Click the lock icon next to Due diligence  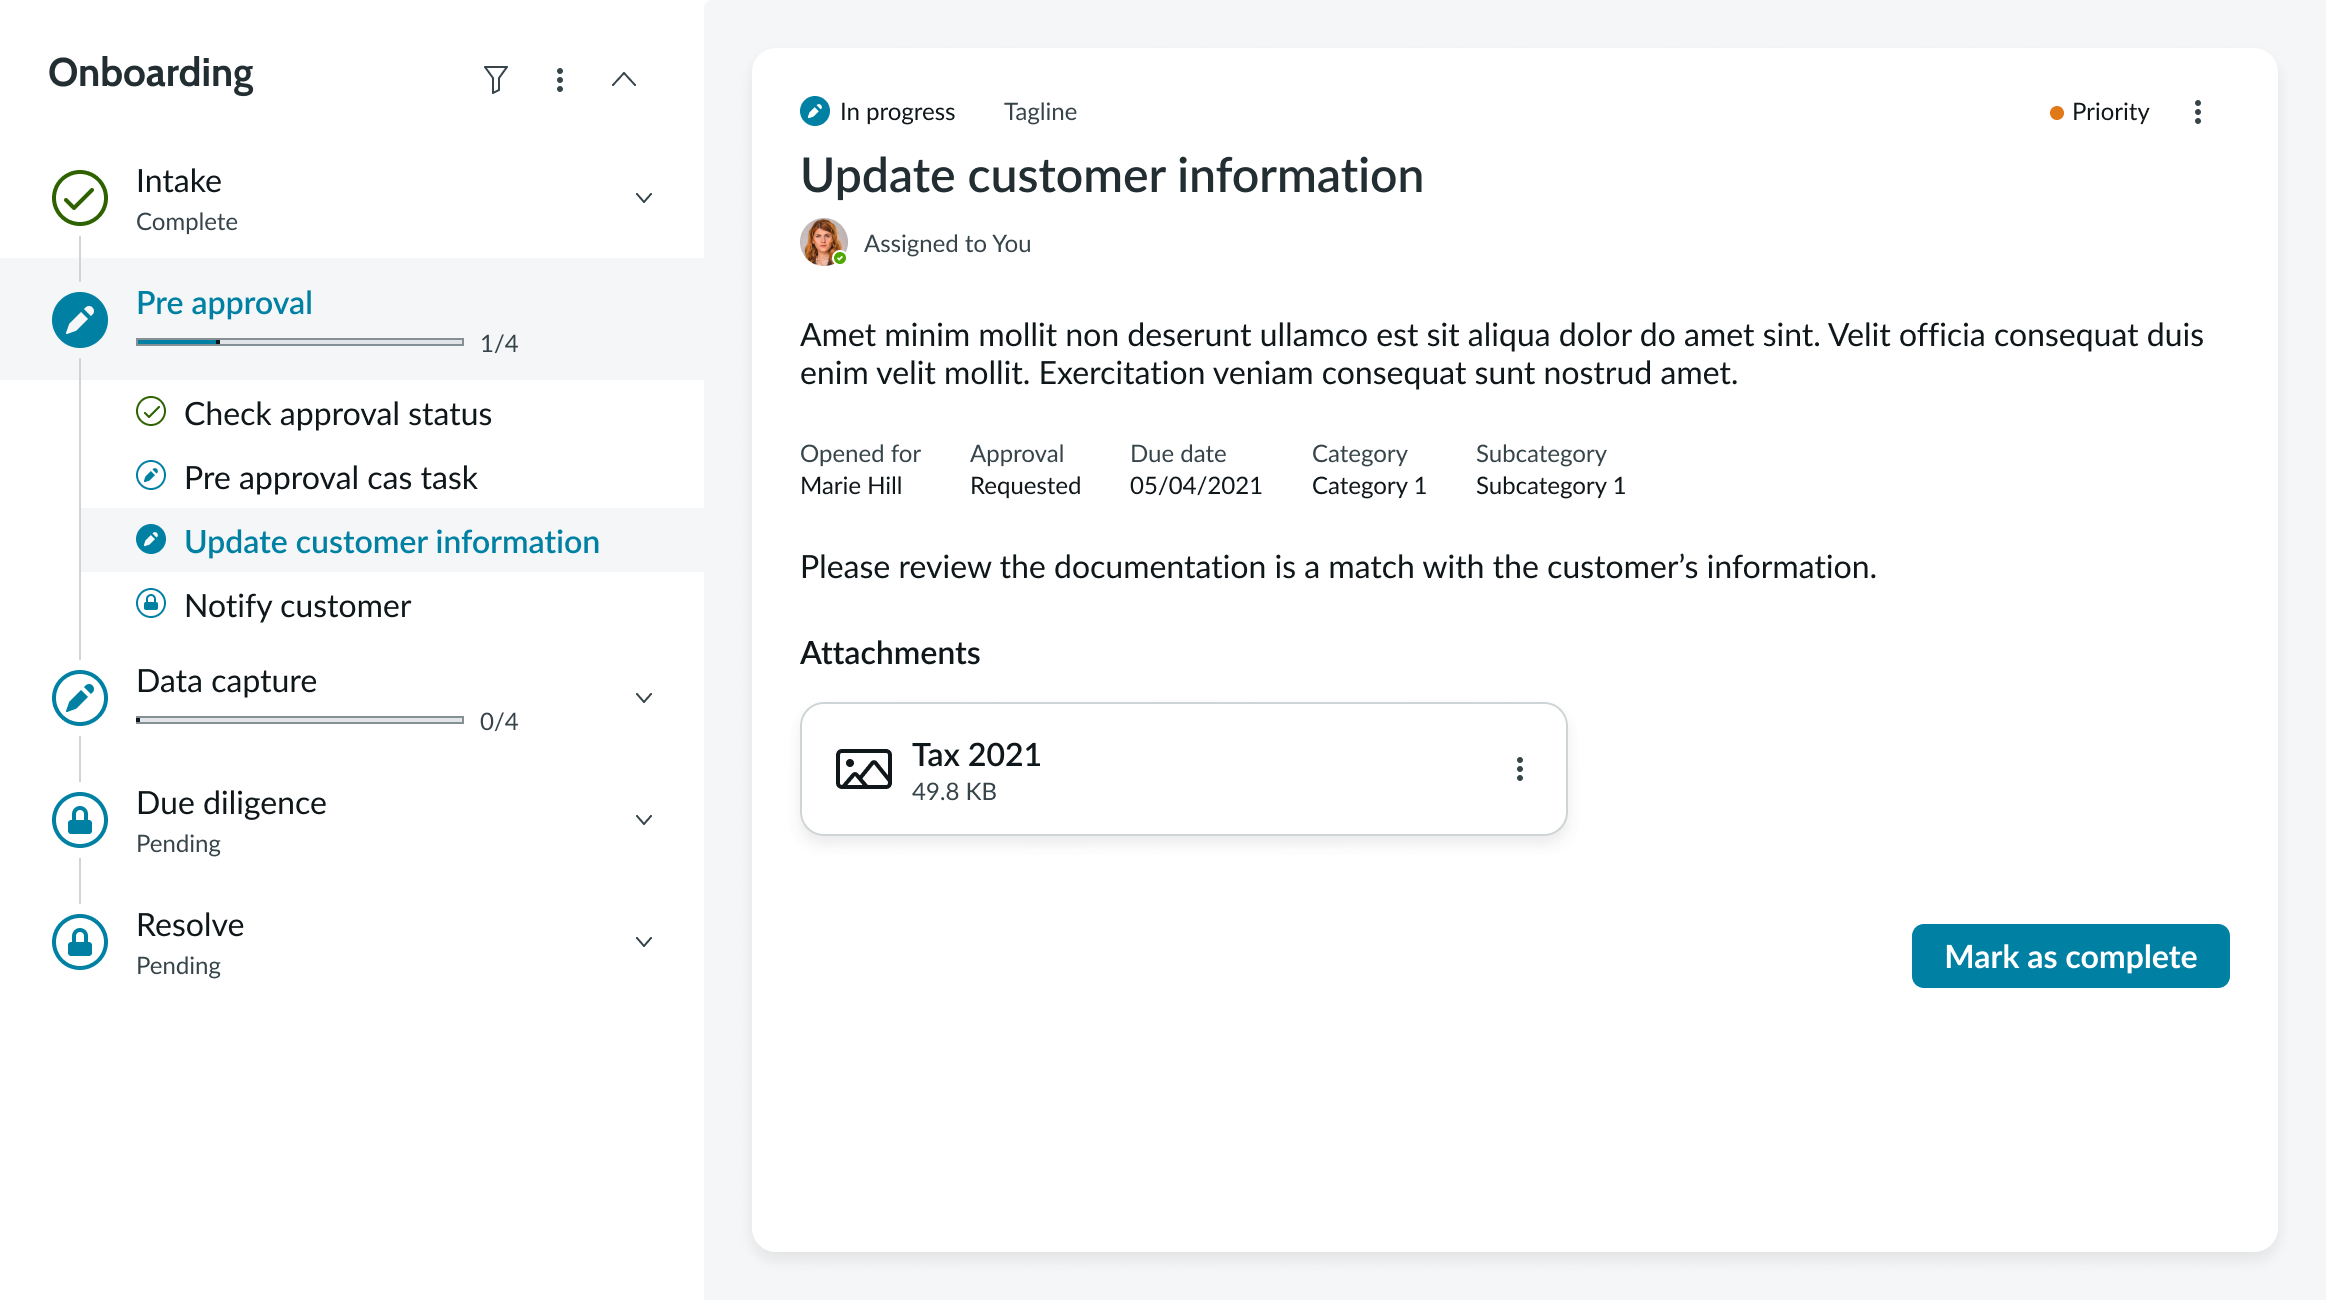click(79, 820)
